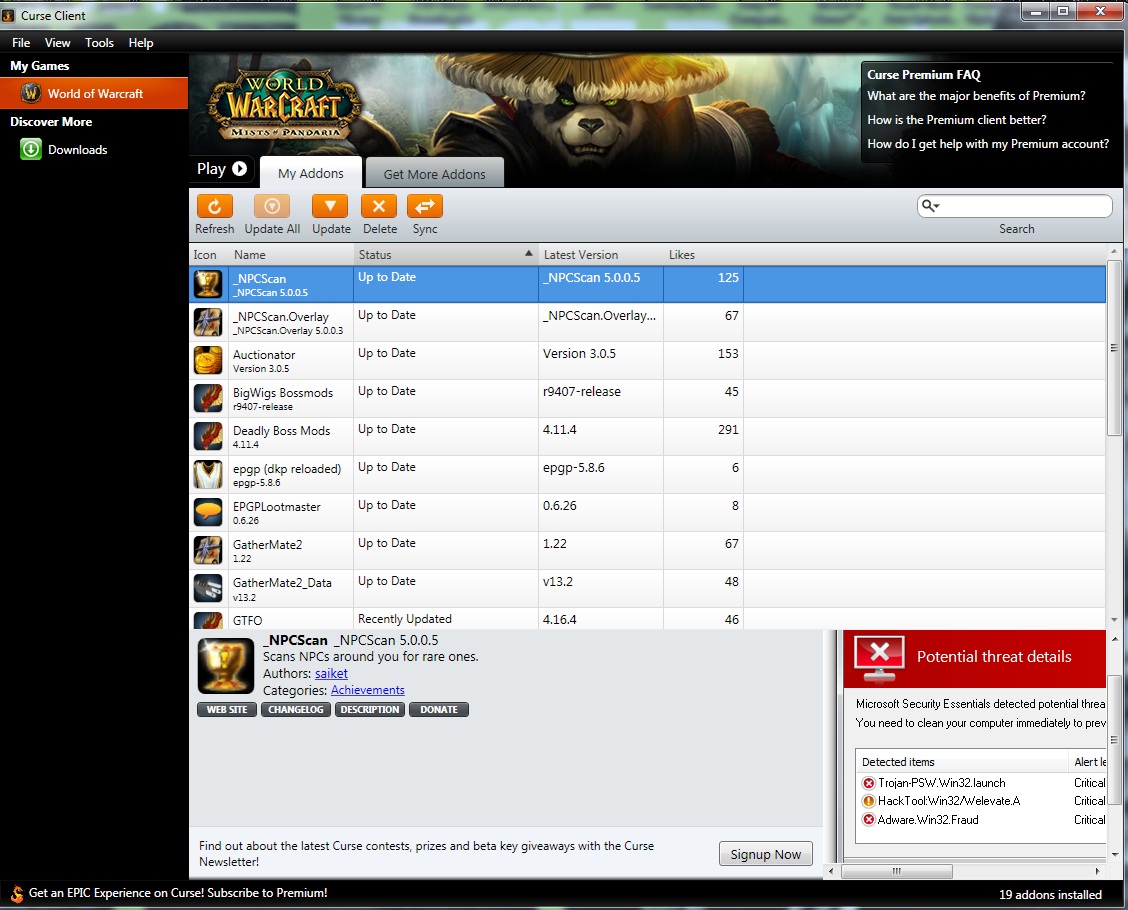Click the Delete addon icon
Screen dimensions: 1128x910
pos(379,208)
